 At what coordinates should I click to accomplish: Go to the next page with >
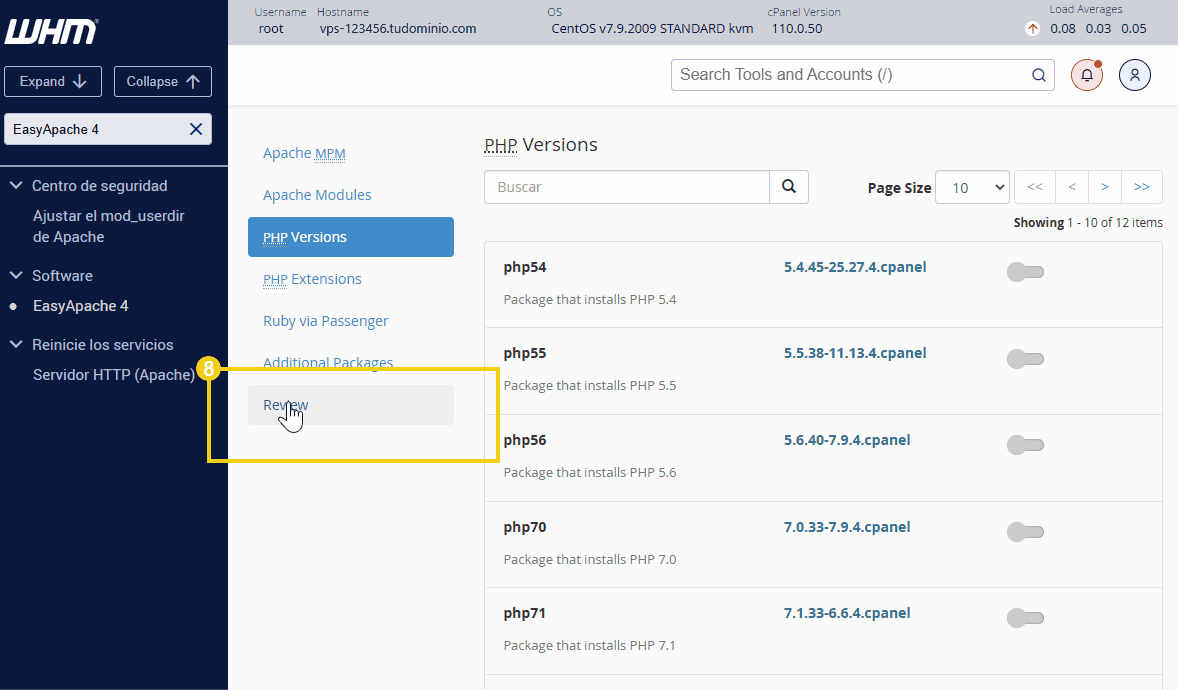pyautogui.click(x=1104, y=187)
